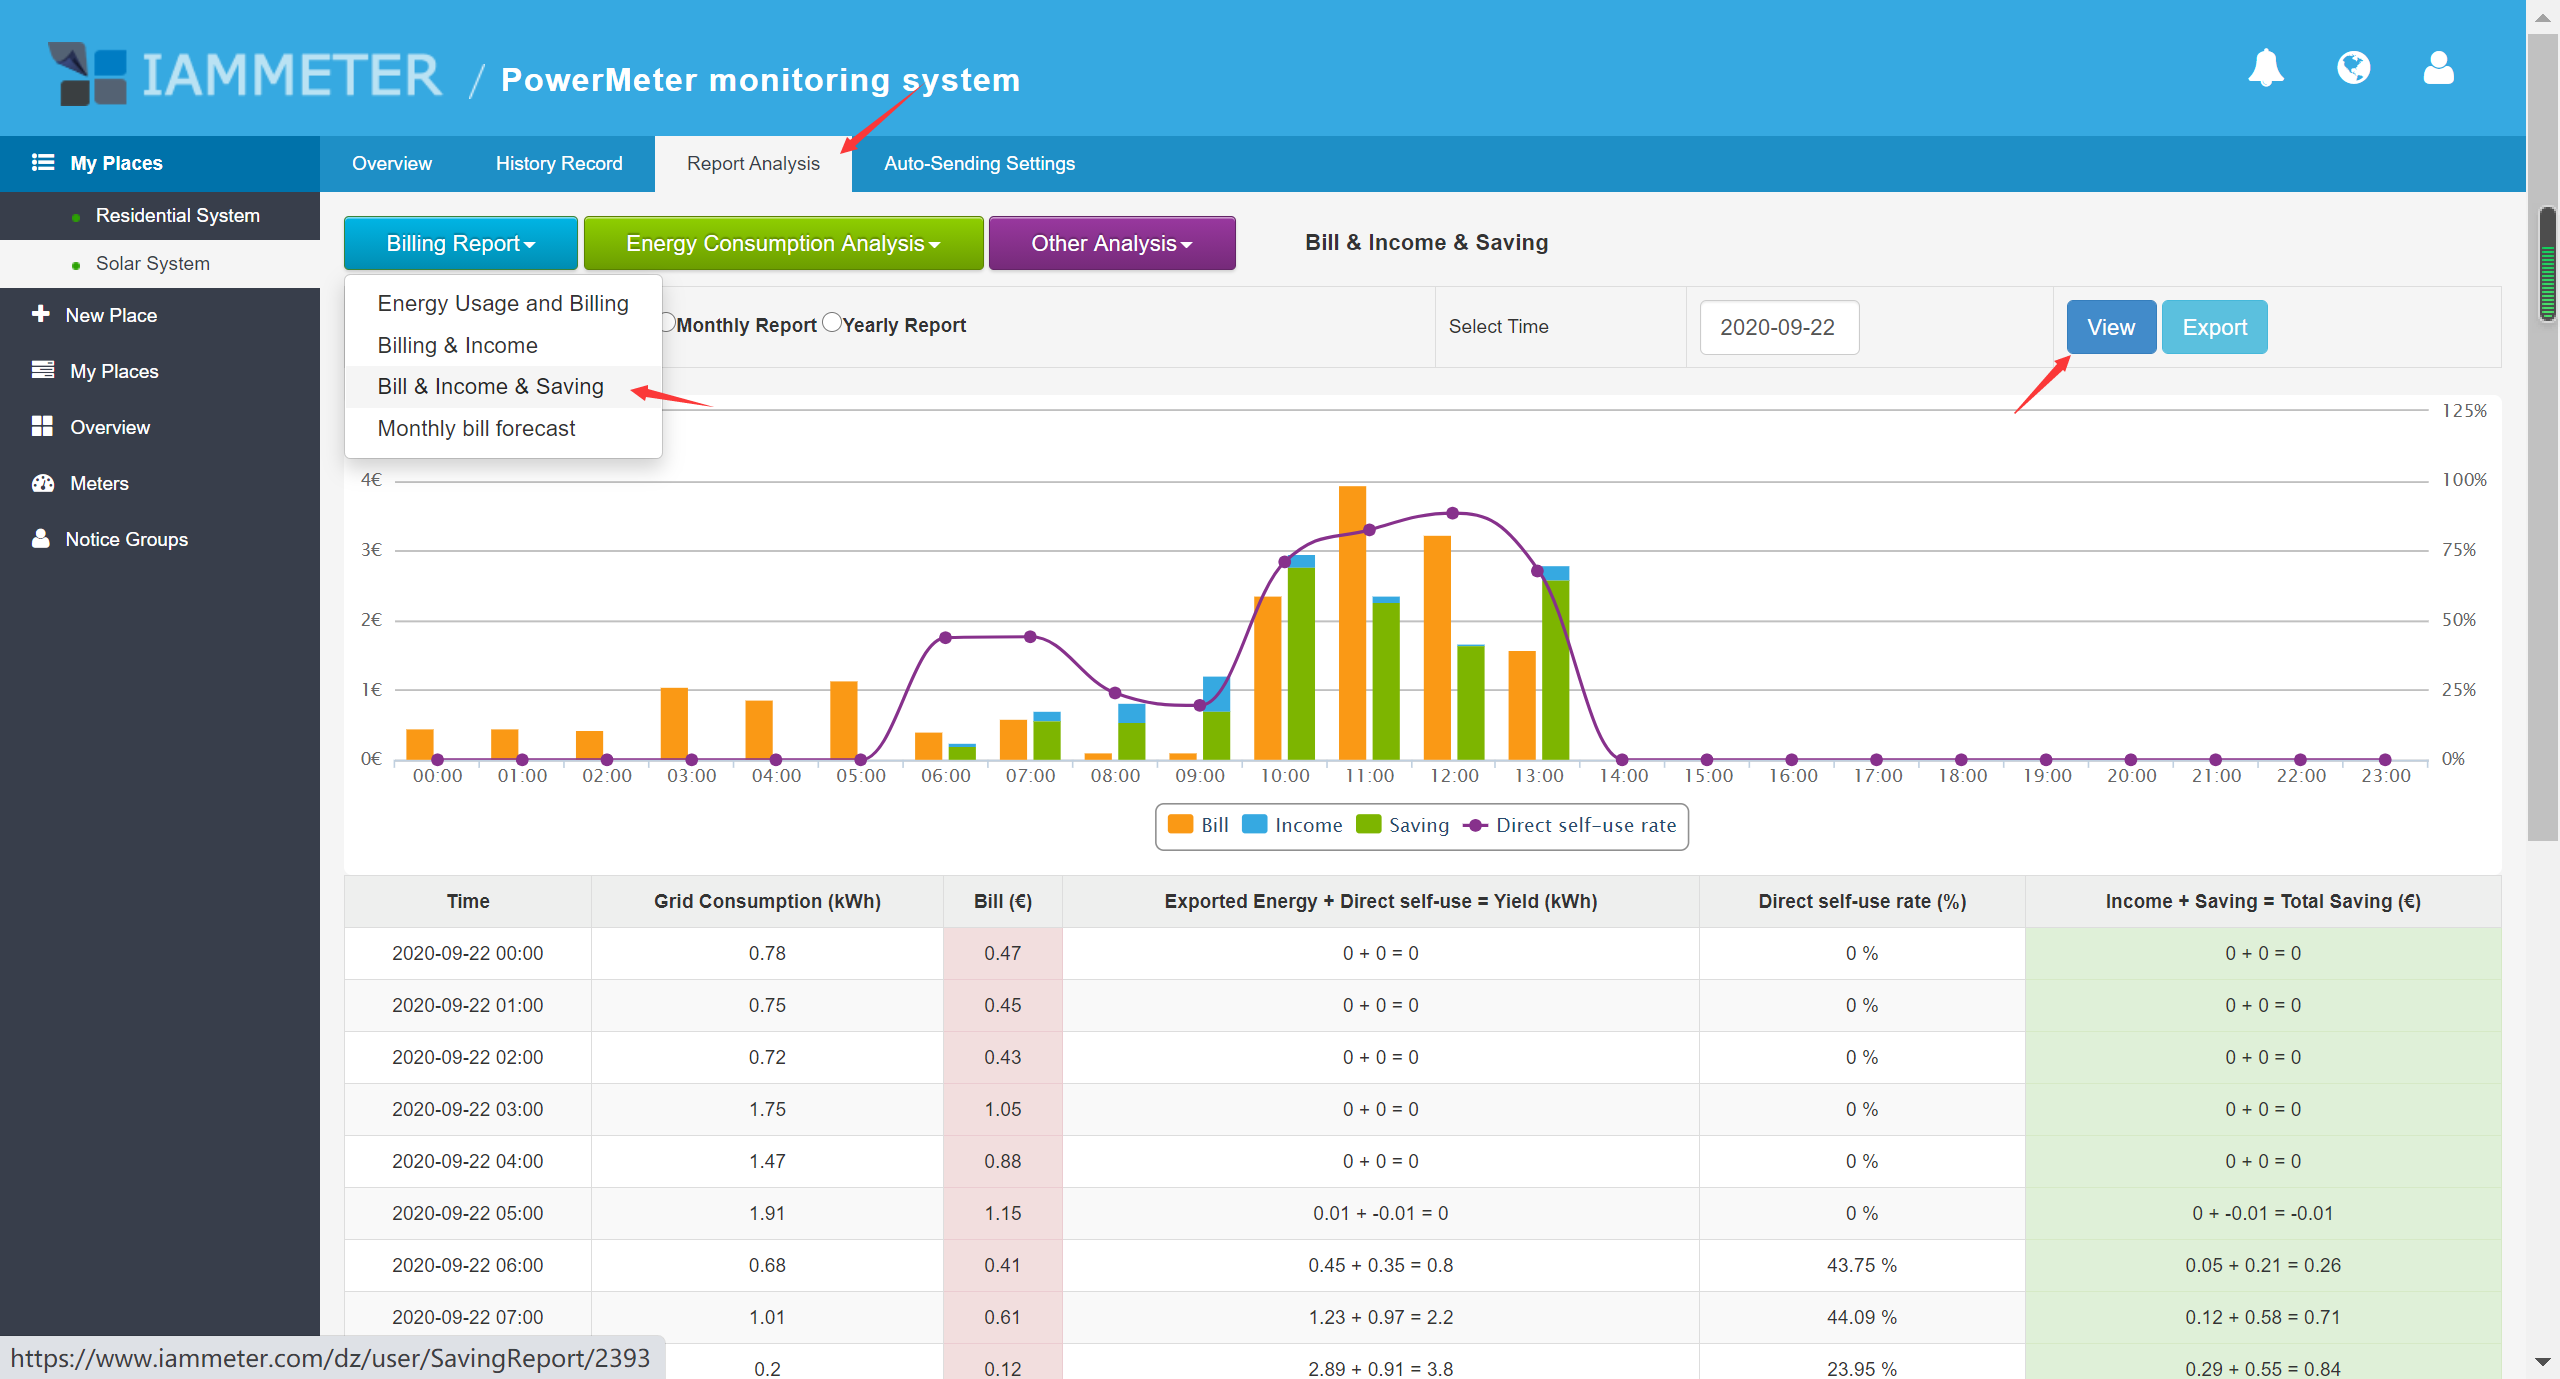Choose Monthly bill forecast from menu
Image resolution: width=2560 pixels, height=1379 pixels.
[477, 428]
